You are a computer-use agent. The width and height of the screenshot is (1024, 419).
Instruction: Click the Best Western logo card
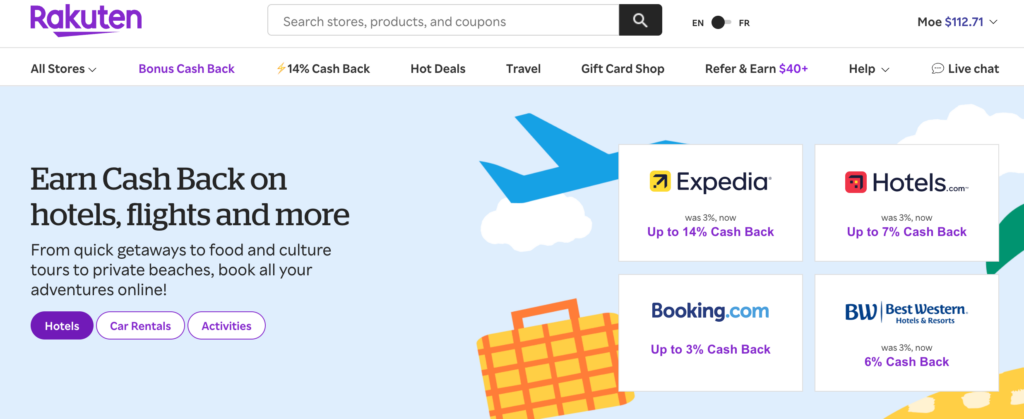point(906,332)
